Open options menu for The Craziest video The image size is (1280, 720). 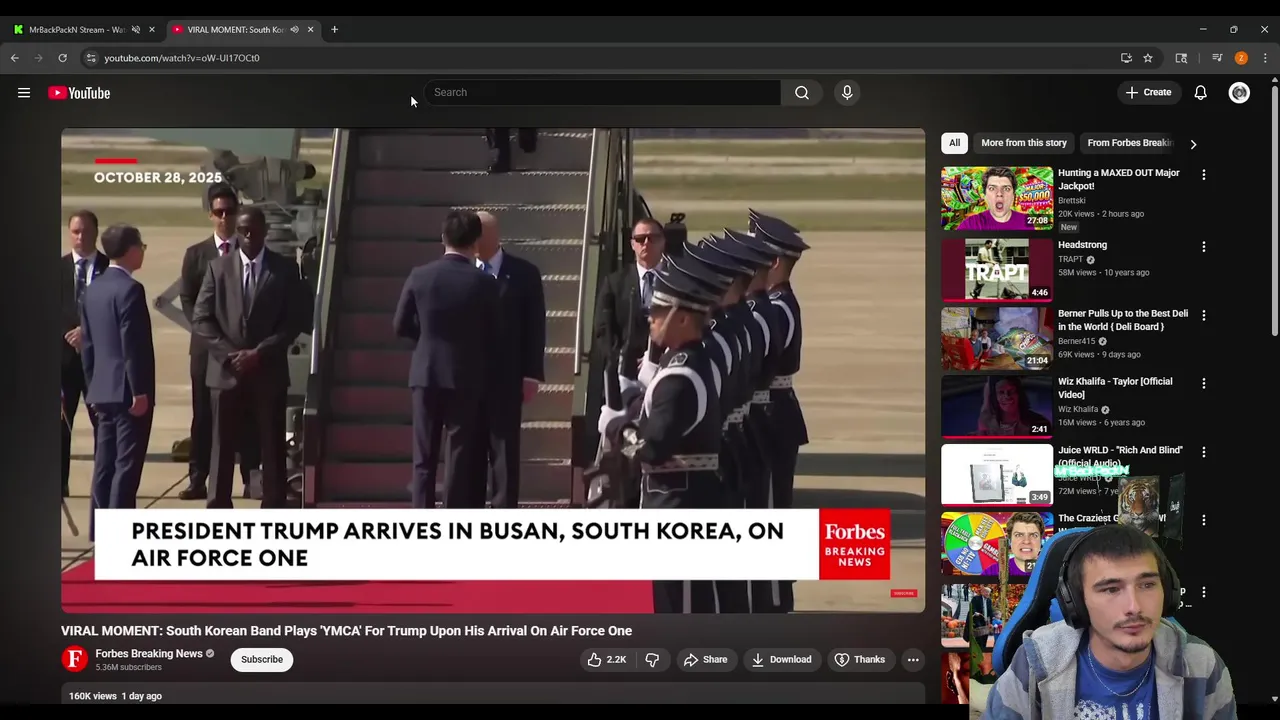[1204, 520]
